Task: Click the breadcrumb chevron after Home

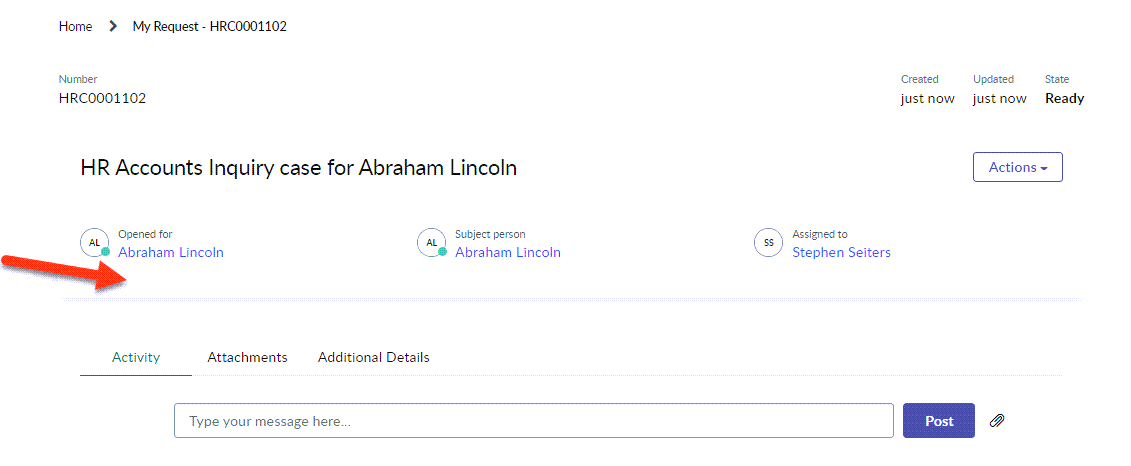Action: (x=113, y=27)
